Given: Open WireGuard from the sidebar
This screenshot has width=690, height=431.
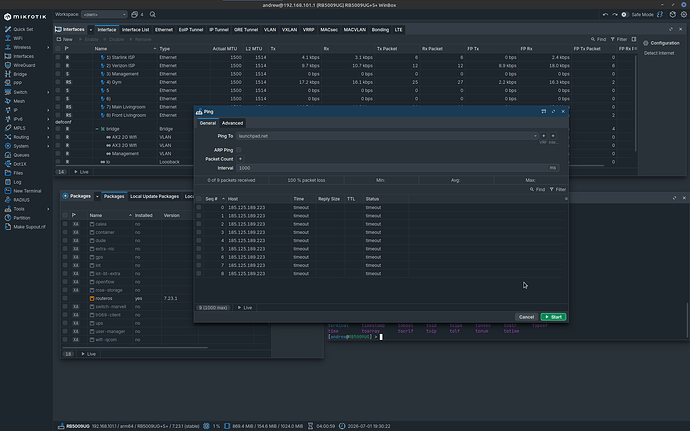Looking at the screenshot, I should [x=24, y=65].
